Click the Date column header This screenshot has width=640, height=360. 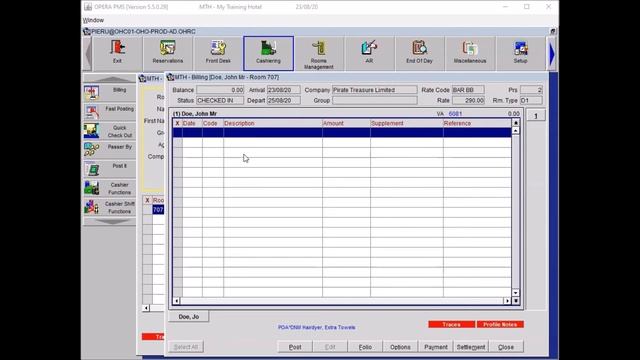(x=192, y=123)
